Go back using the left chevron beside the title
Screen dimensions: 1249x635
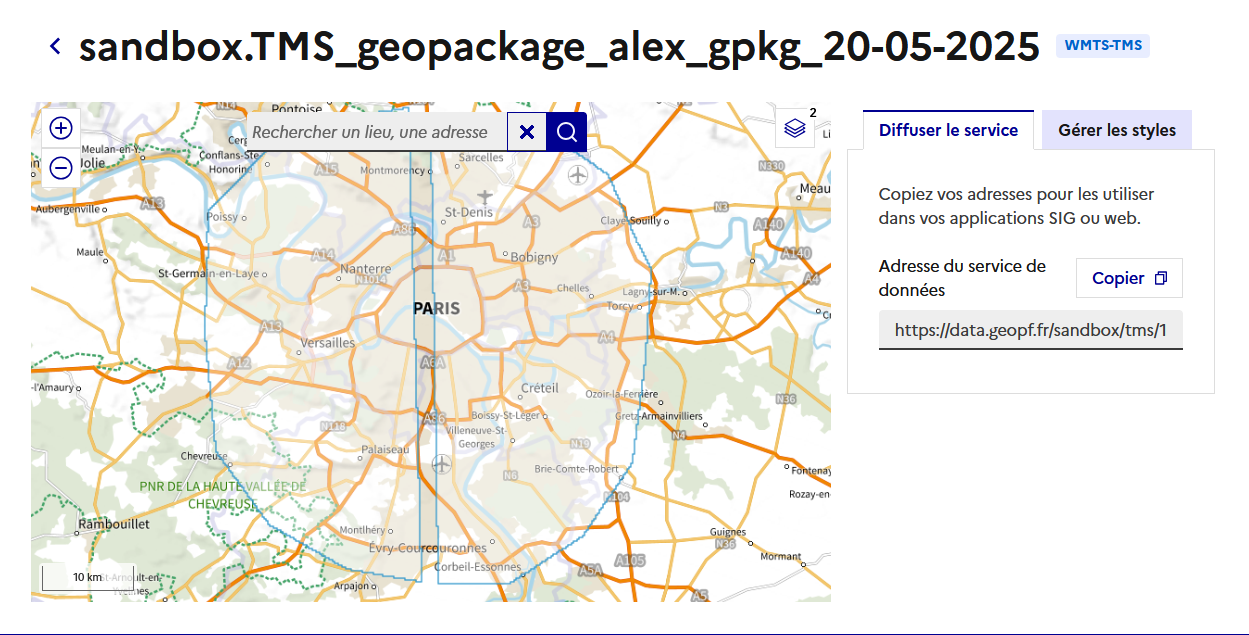tap(54, 45)
